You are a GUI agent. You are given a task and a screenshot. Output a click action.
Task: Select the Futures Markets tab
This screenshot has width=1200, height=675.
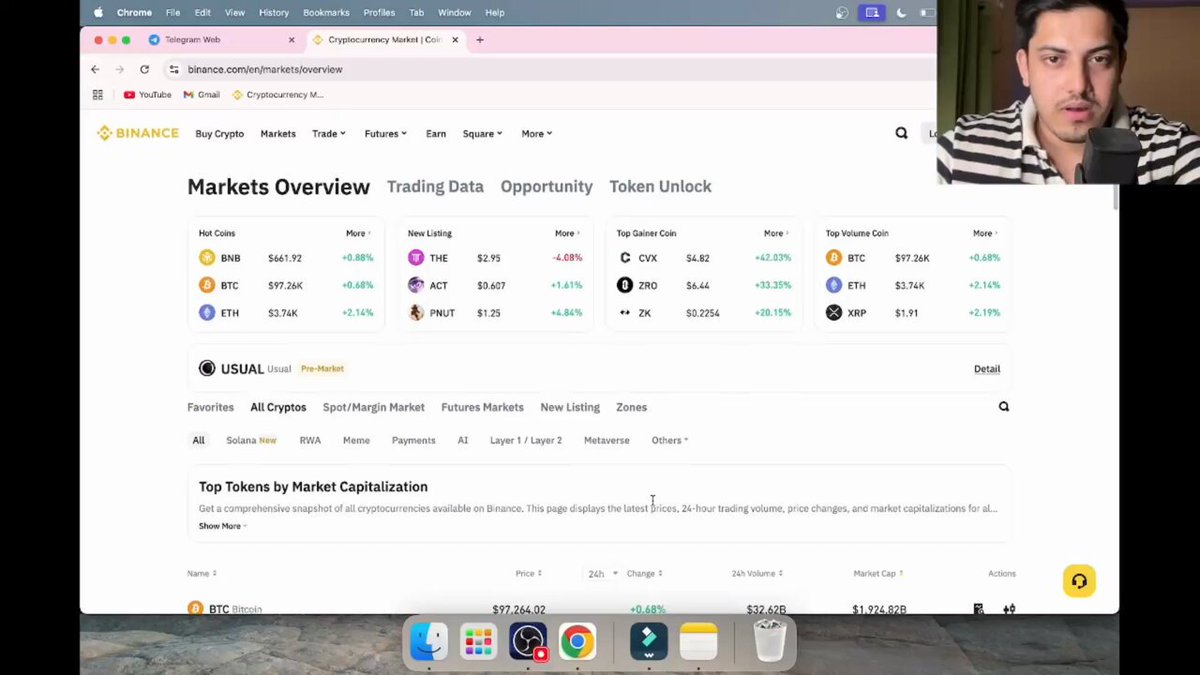[482, 407]
